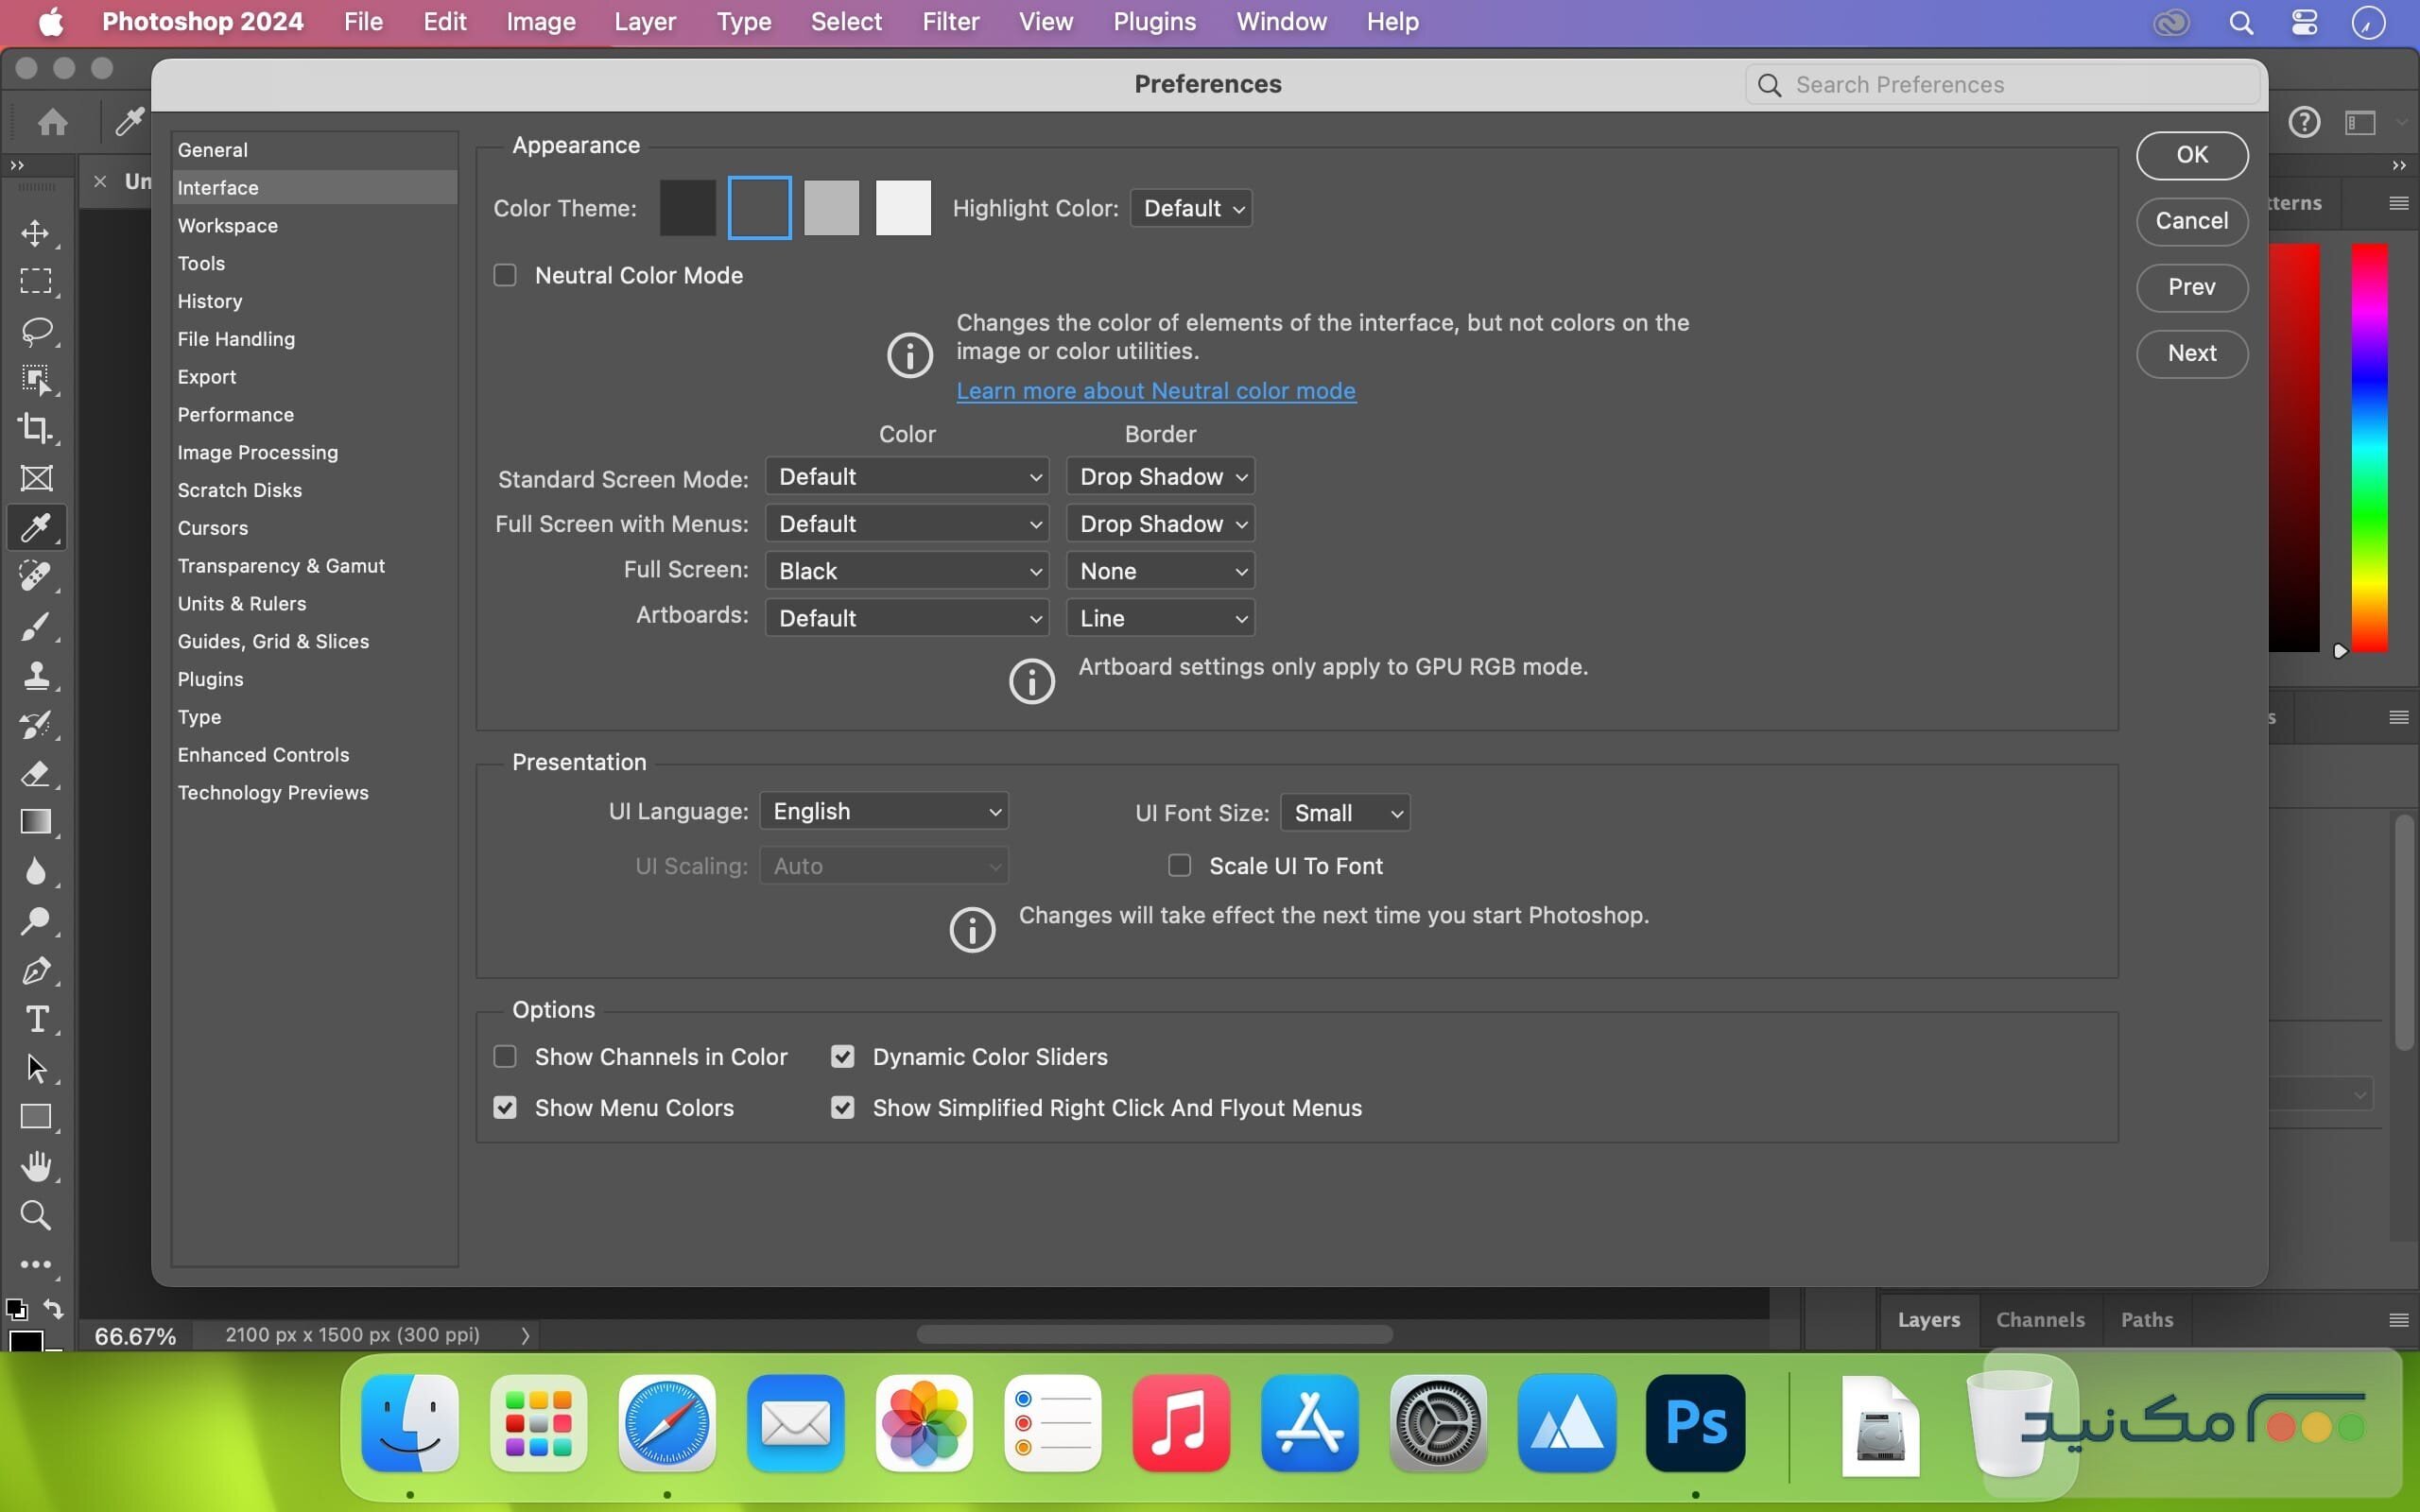Open the UI Language dropdown
Viewport: 2420px width, 1512px height.
pyautogui.click(x=885, y=811)
